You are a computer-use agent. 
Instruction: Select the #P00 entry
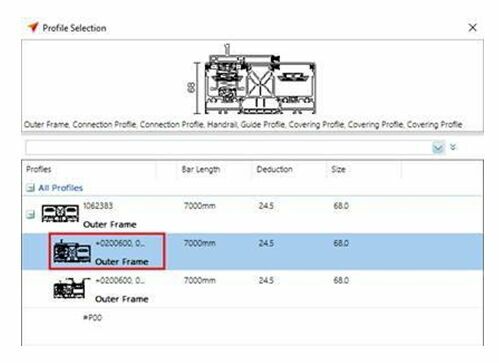92,317
